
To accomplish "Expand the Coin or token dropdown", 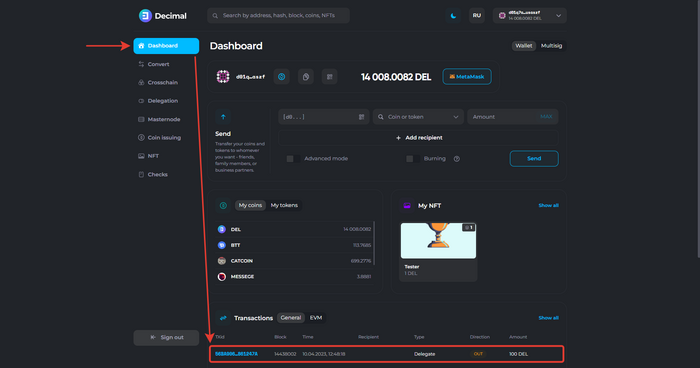I will pos(418,117).
